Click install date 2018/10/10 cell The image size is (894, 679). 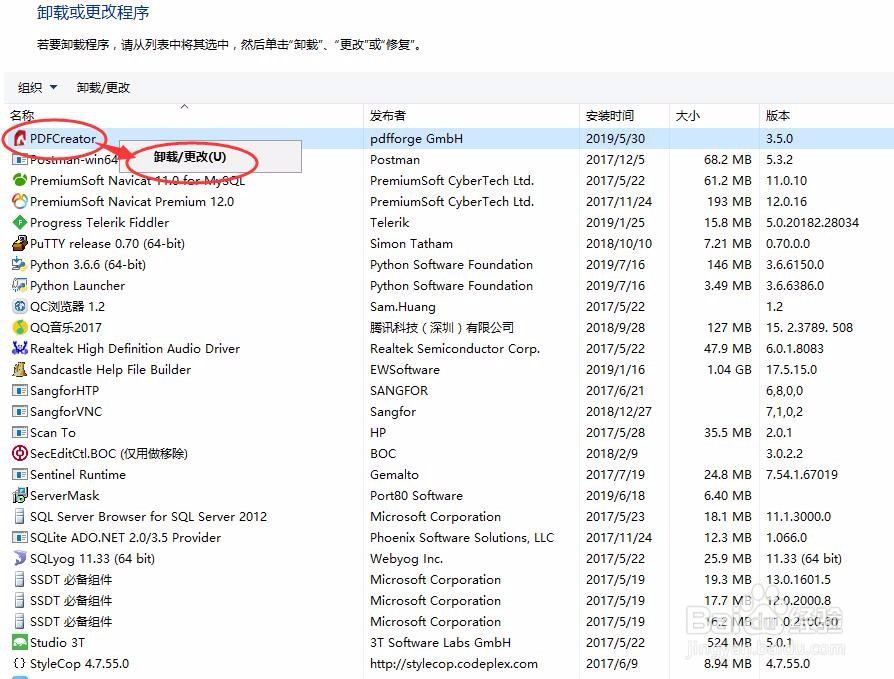point(619,243)
